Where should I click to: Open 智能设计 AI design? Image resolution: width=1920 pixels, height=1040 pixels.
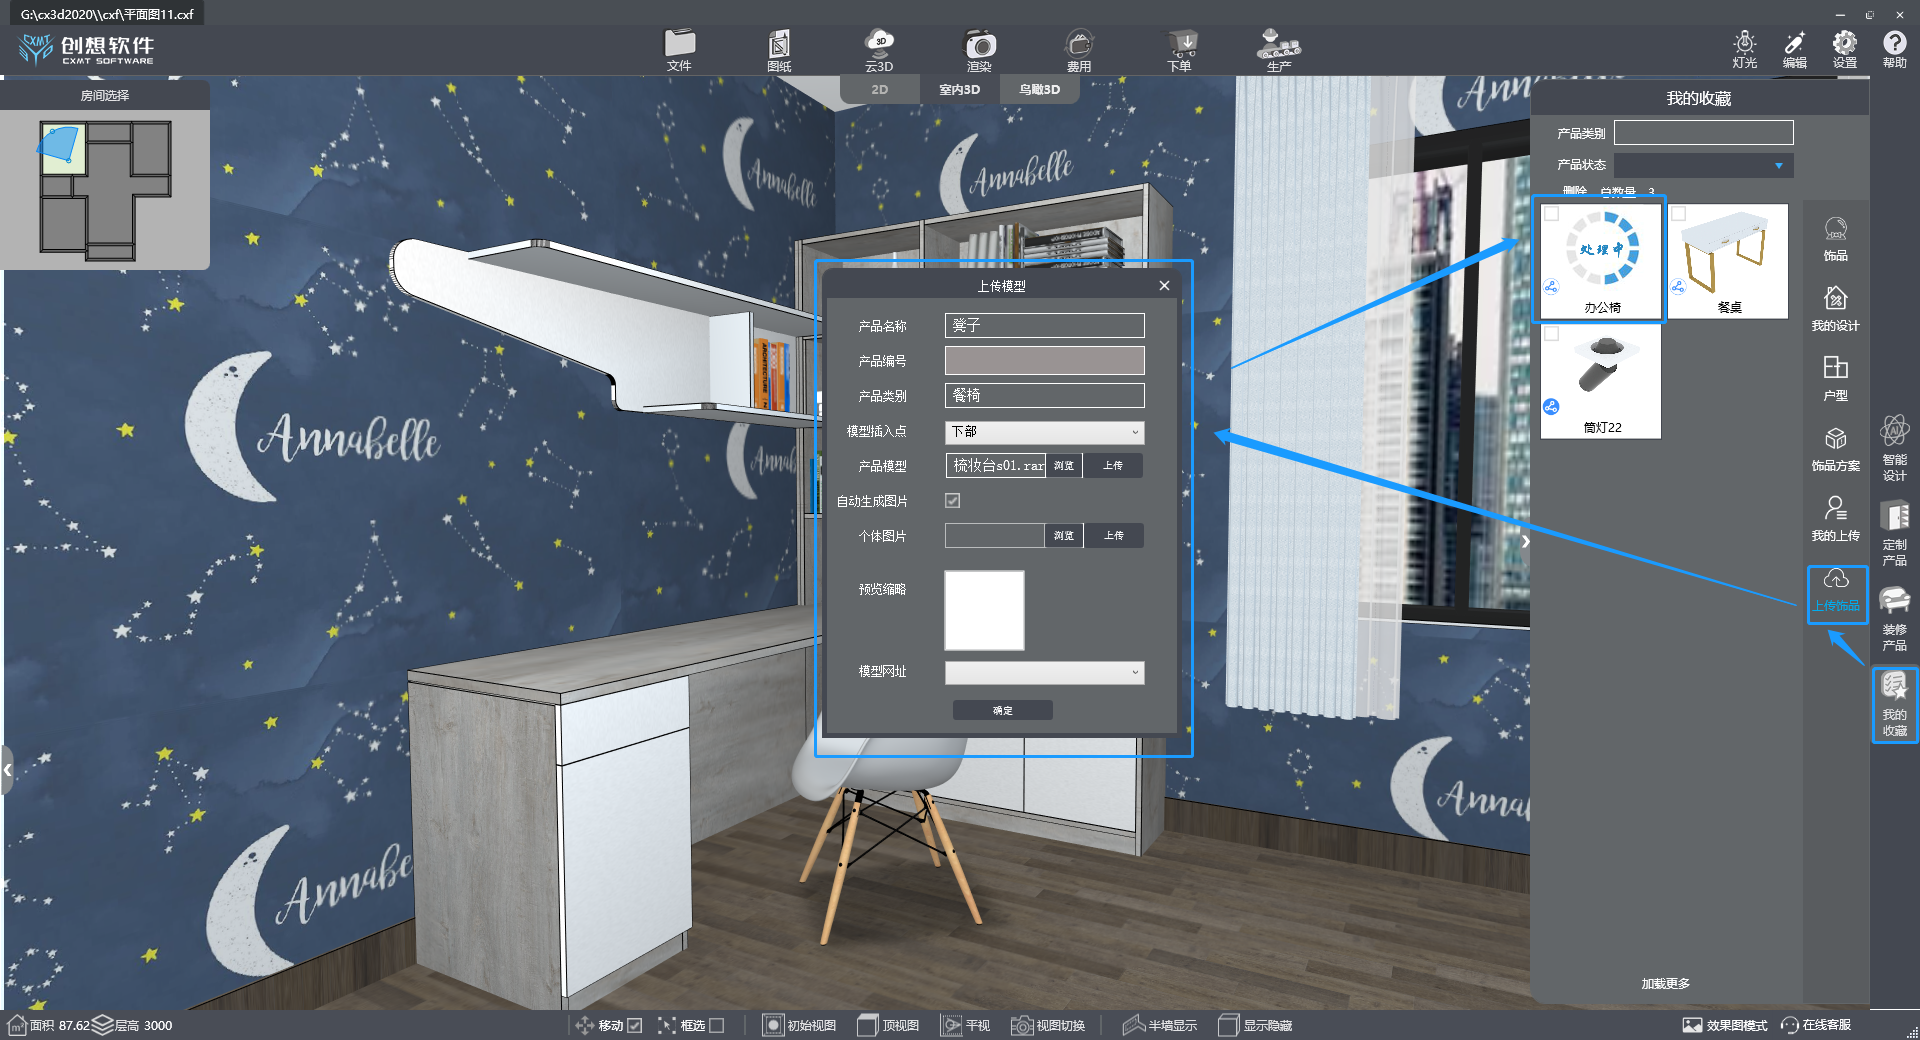(1895, 449)
